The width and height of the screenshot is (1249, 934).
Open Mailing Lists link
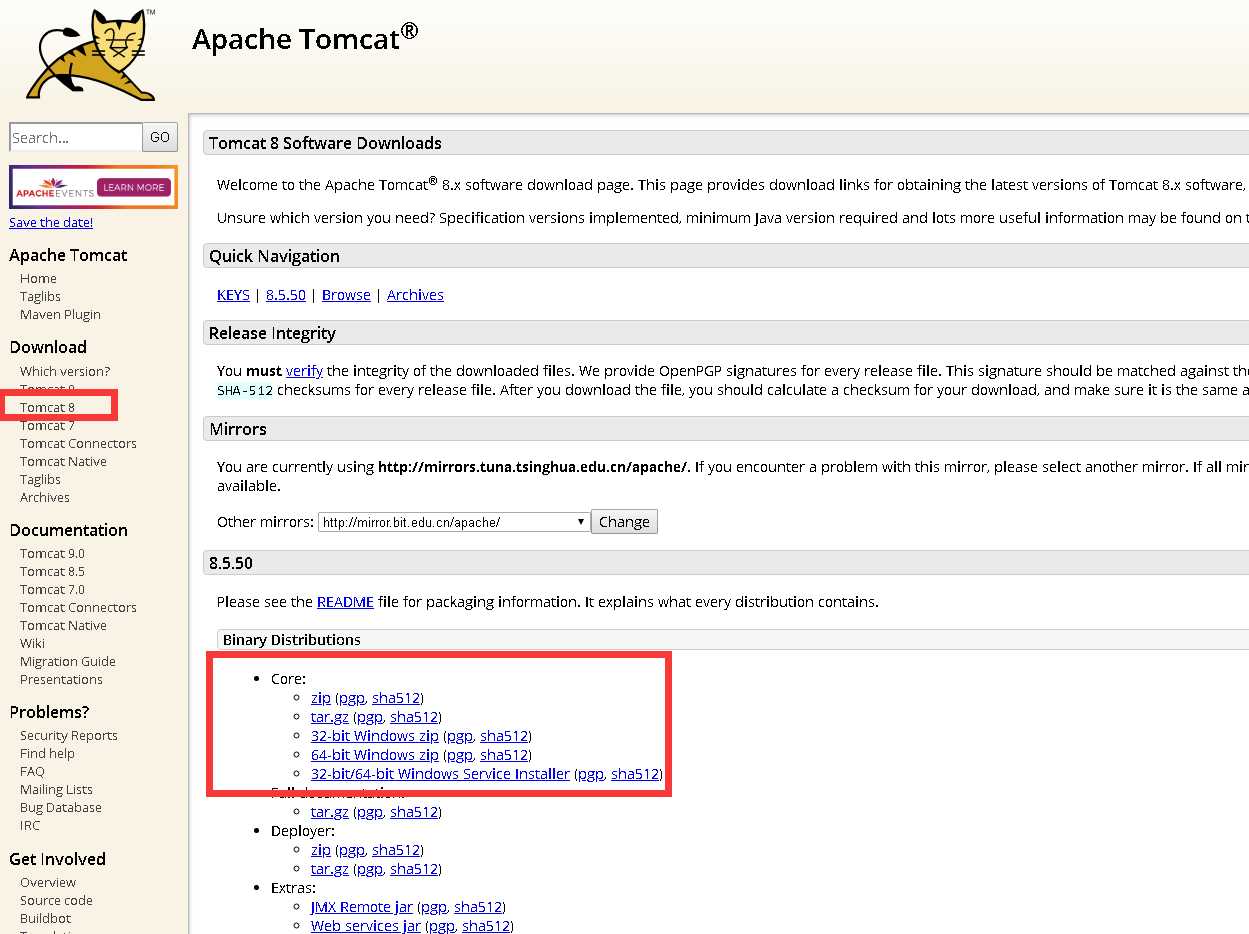(56, 789)
